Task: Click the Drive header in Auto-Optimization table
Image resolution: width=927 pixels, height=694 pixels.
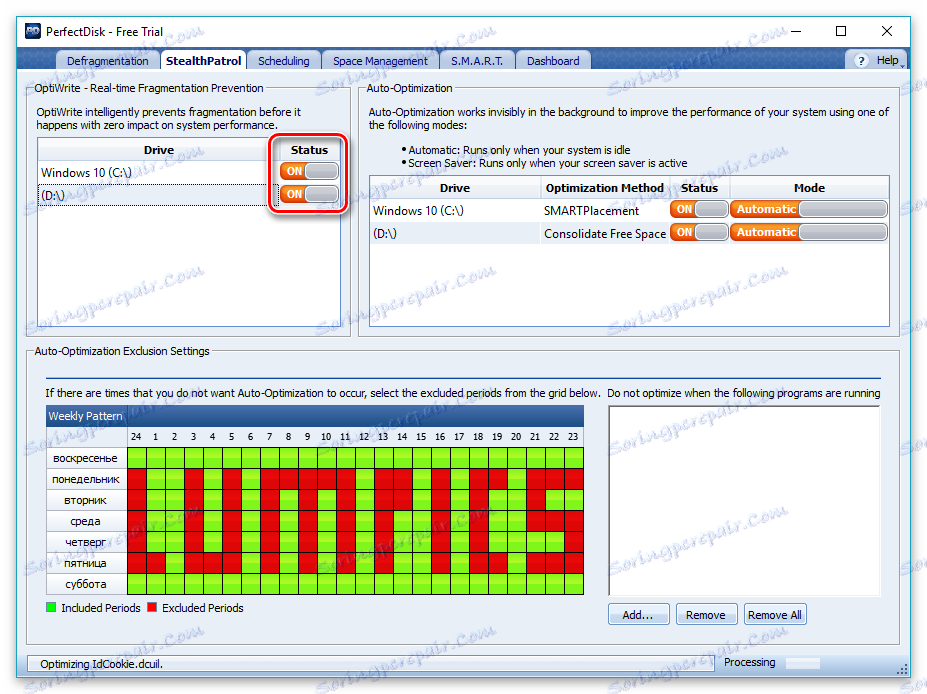Action: 455,188
